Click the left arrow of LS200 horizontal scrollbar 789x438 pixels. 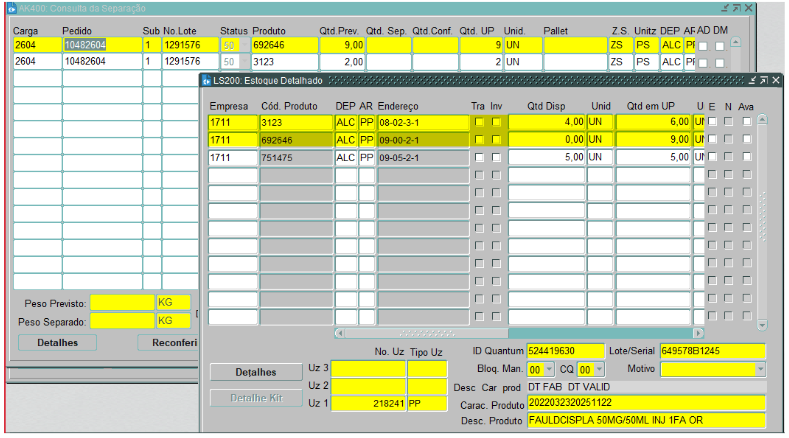pos(339,333)
